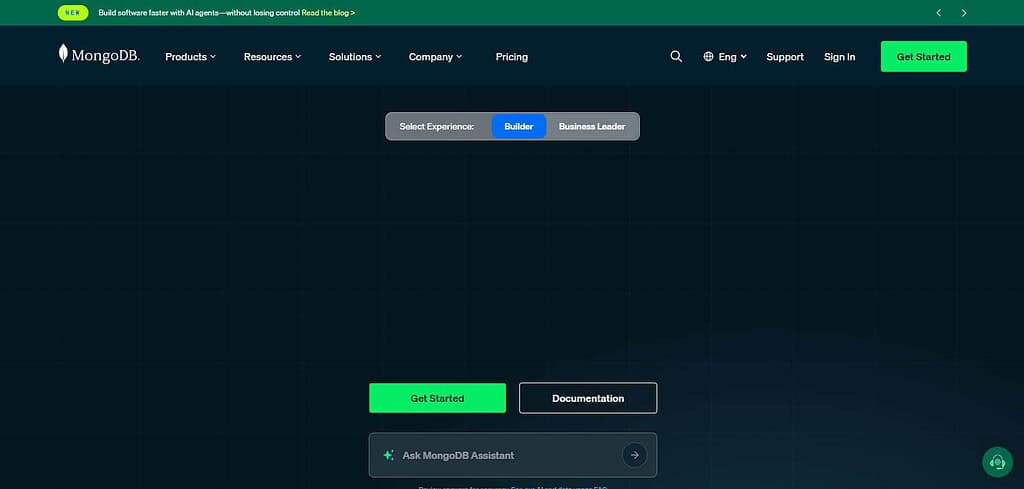Viewport: 1024px width, 489px height.
Task: Select the Business Leader experience
Action: pyautogui.click(x=592, y=126)
